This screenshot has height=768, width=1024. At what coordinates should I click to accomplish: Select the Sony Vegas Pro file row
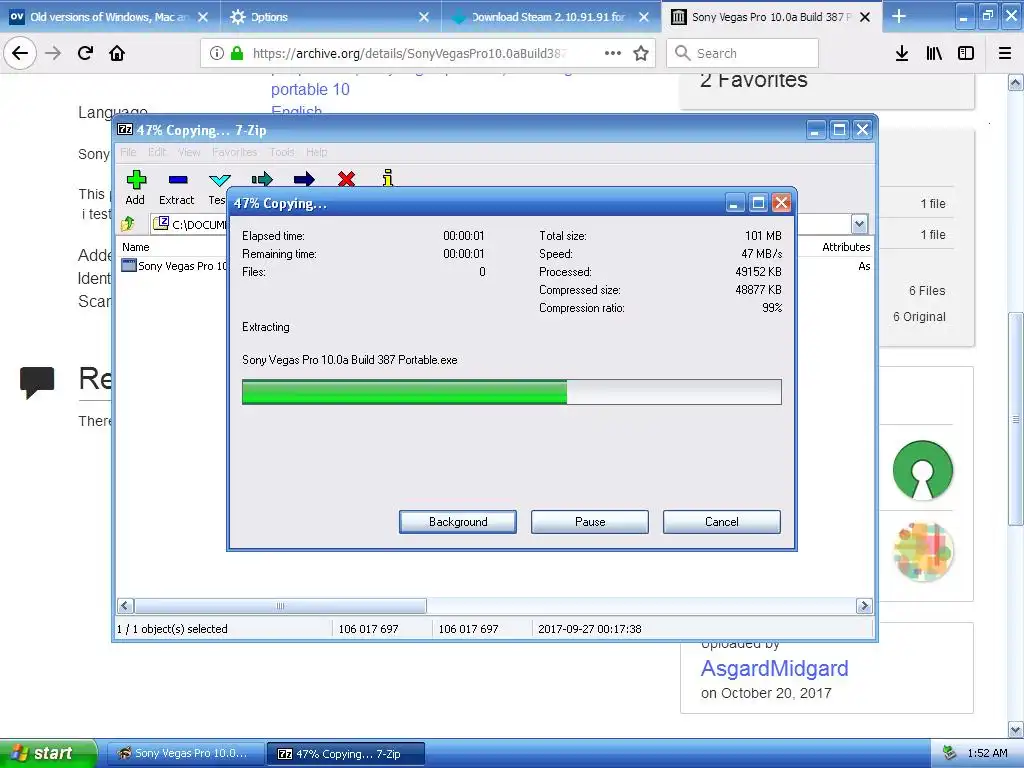[174, 266]
